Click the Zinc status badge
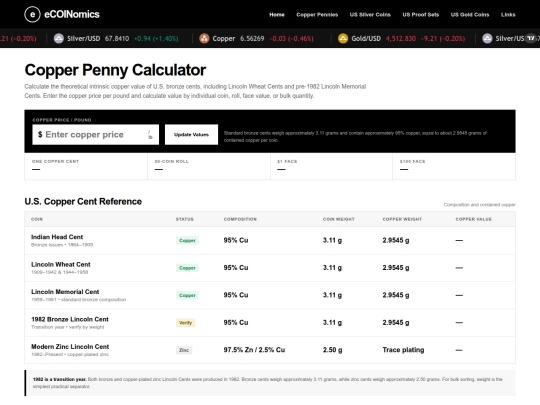This screenshot has width=540, height=405. 184,350
